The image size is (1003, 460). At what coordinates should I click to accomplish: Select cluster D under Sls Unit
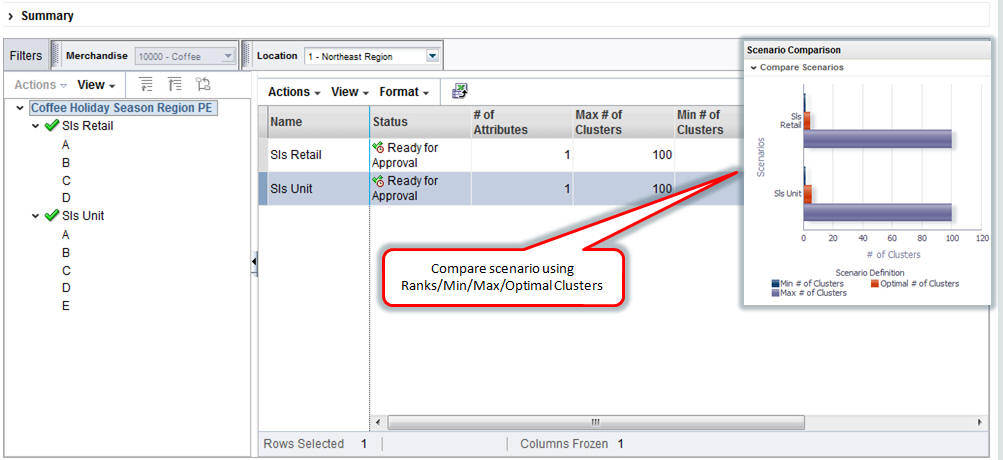pos(66,288)
